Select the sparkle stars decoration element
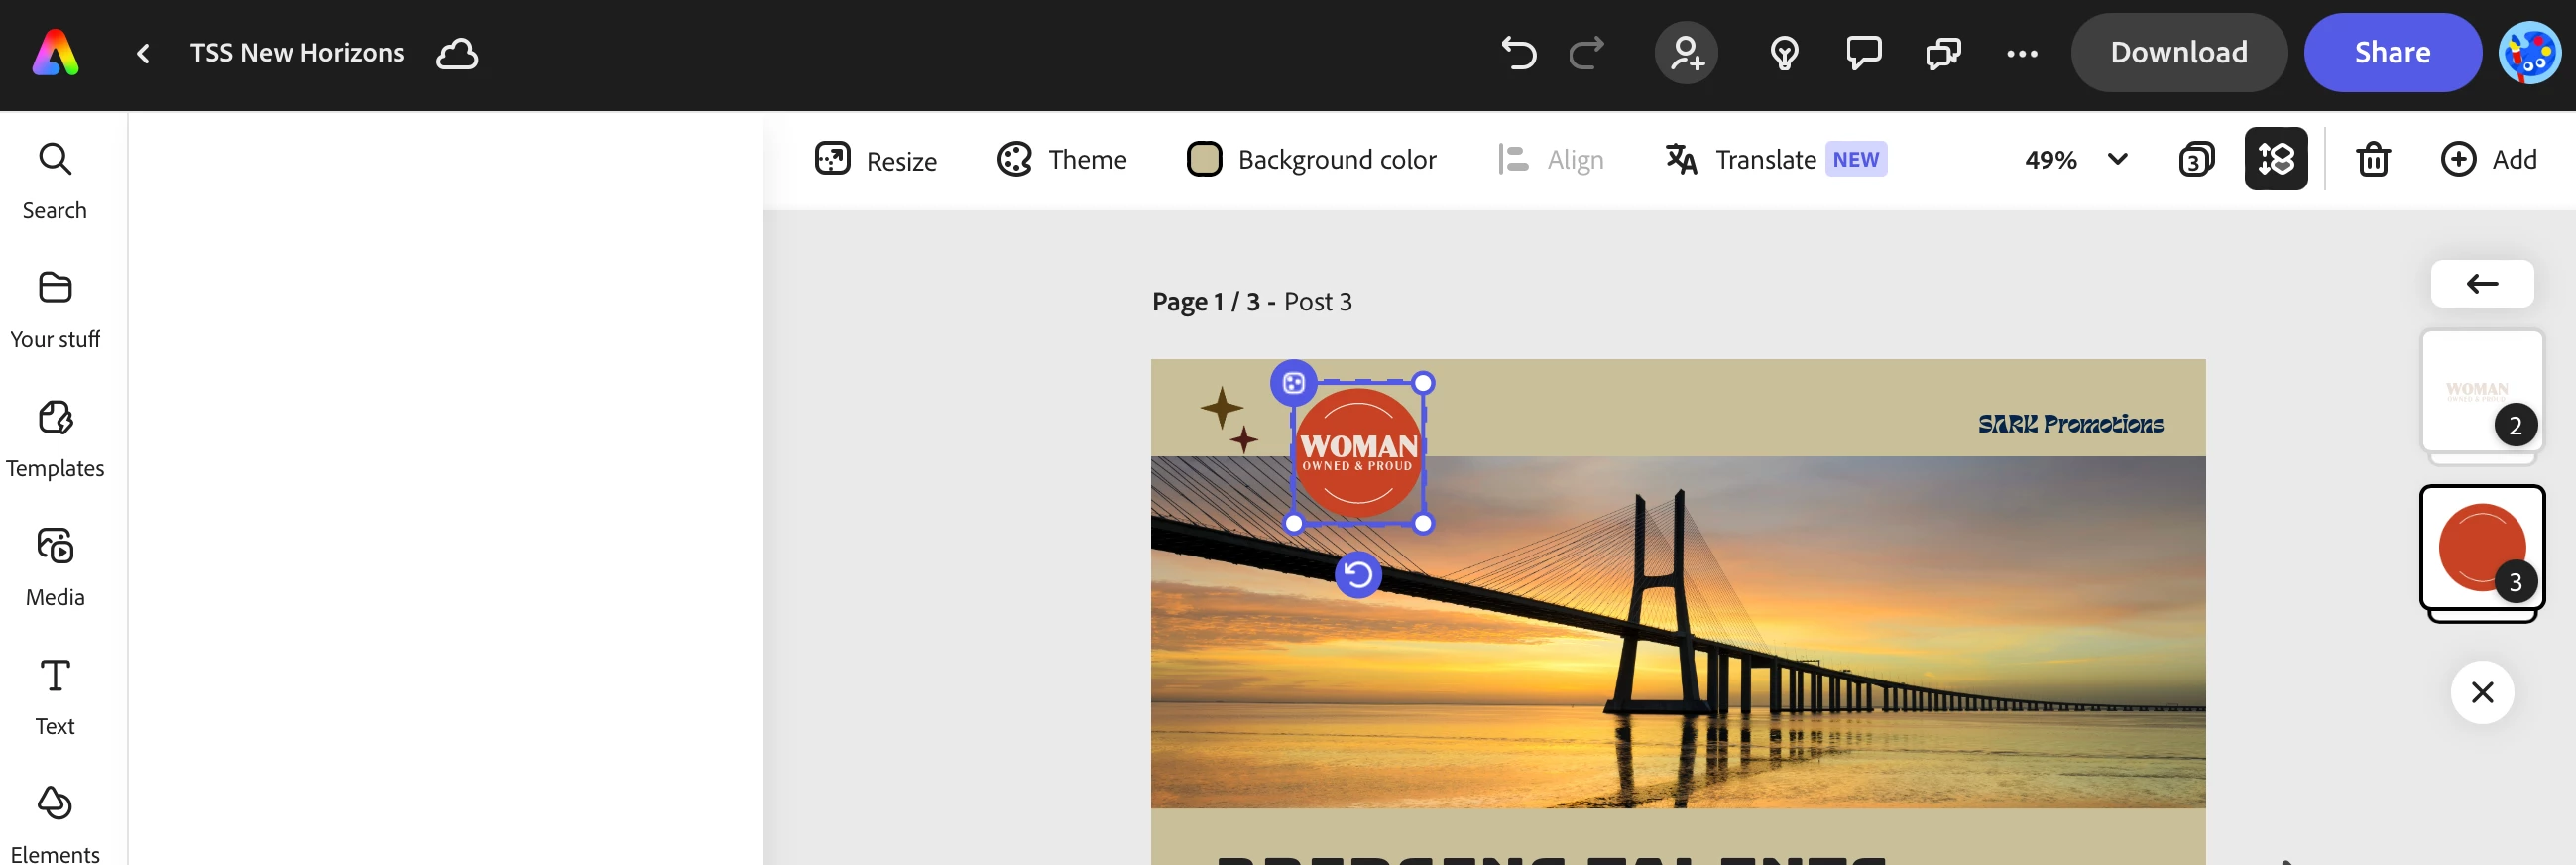This screenshot has width=2576, height=865. pos(1229,420)
